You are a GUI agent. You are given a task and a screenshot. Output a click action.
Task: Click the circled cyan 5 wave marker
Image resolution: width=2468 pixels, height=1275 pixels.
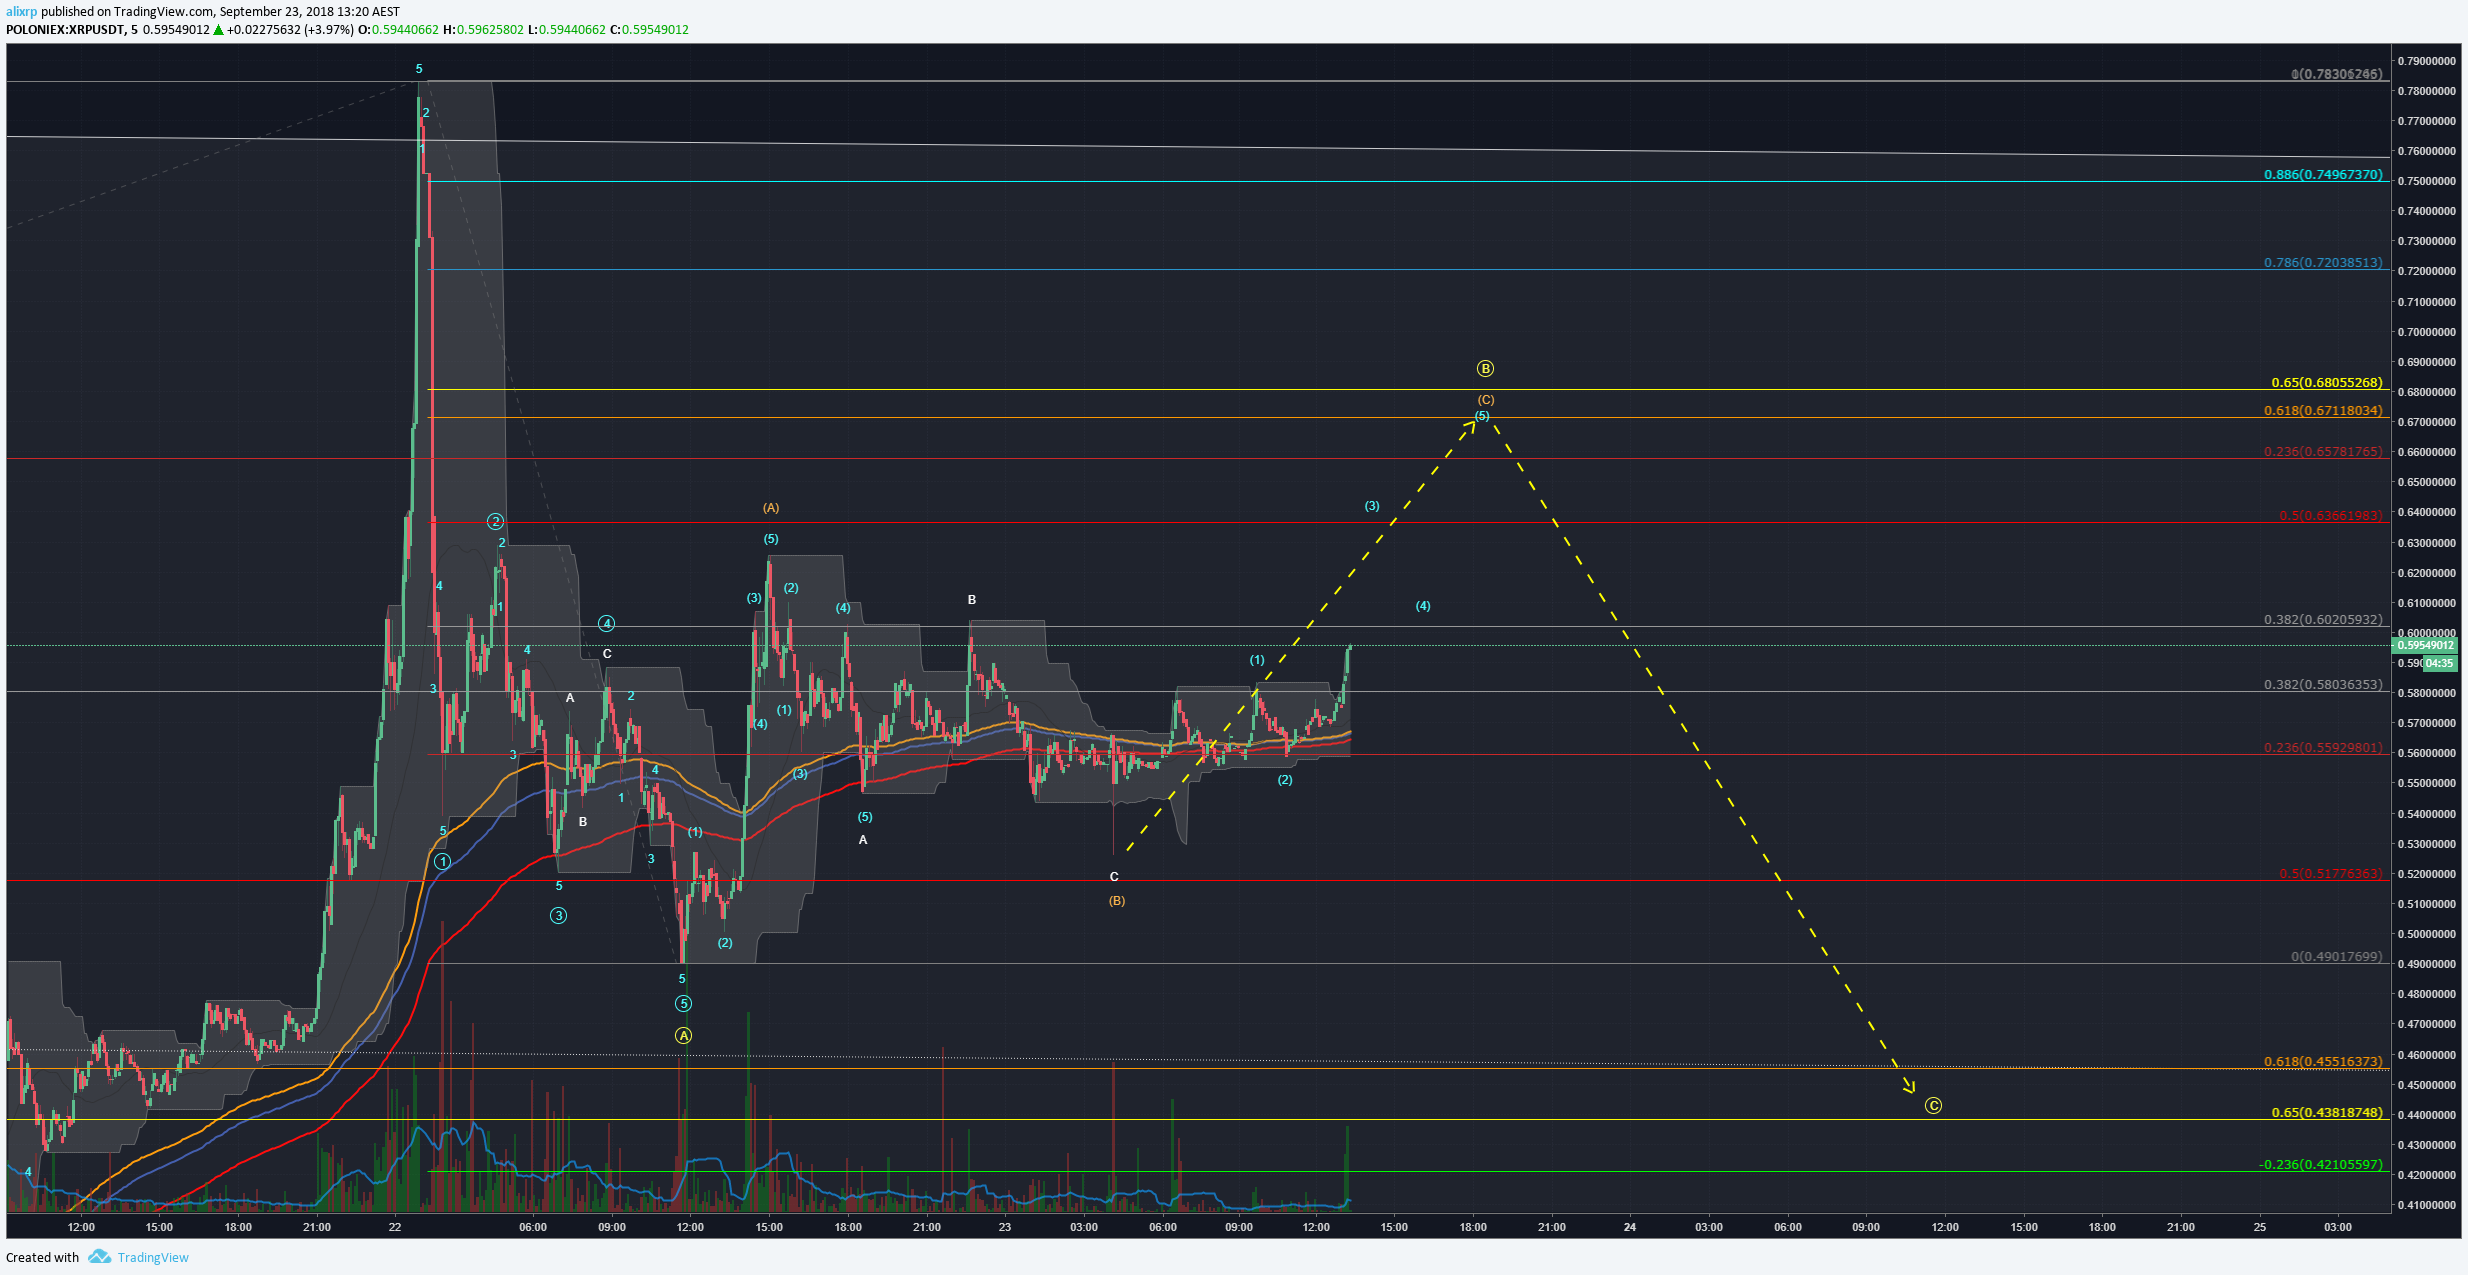[683, 1003]
